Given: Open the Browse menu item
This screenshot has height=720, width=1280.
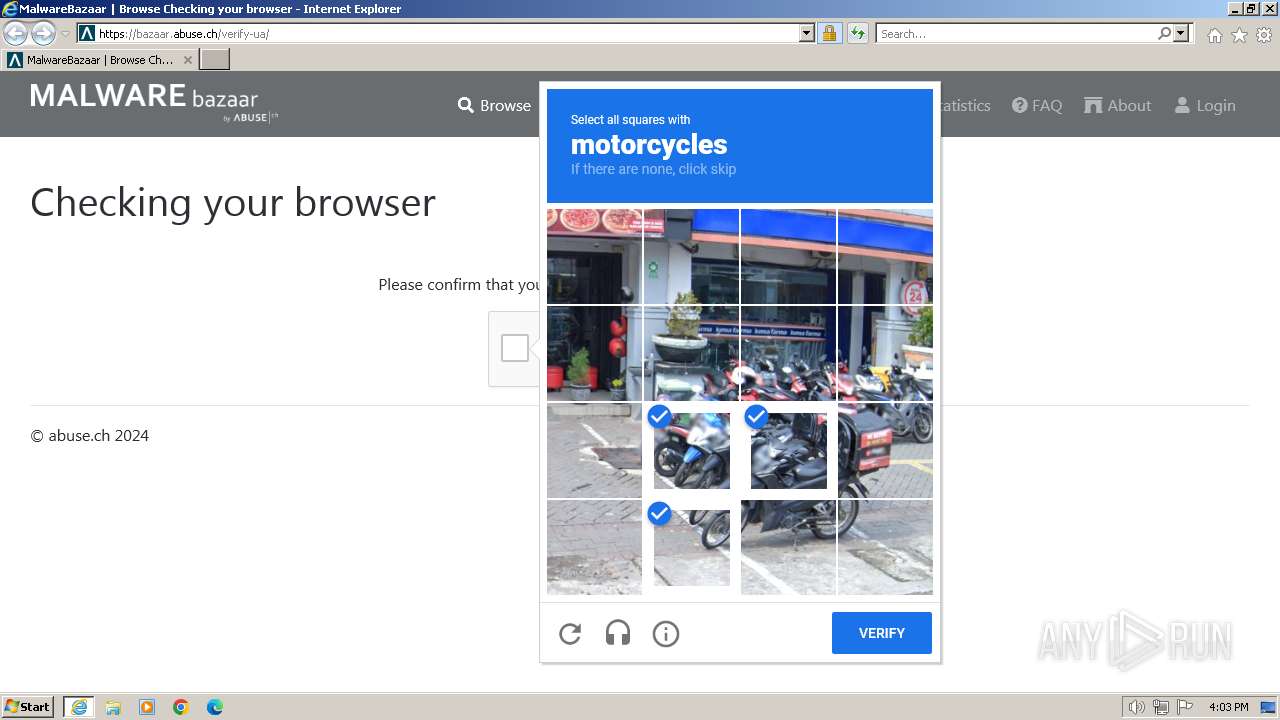Looking at the screenshot, I should [494, 105].
